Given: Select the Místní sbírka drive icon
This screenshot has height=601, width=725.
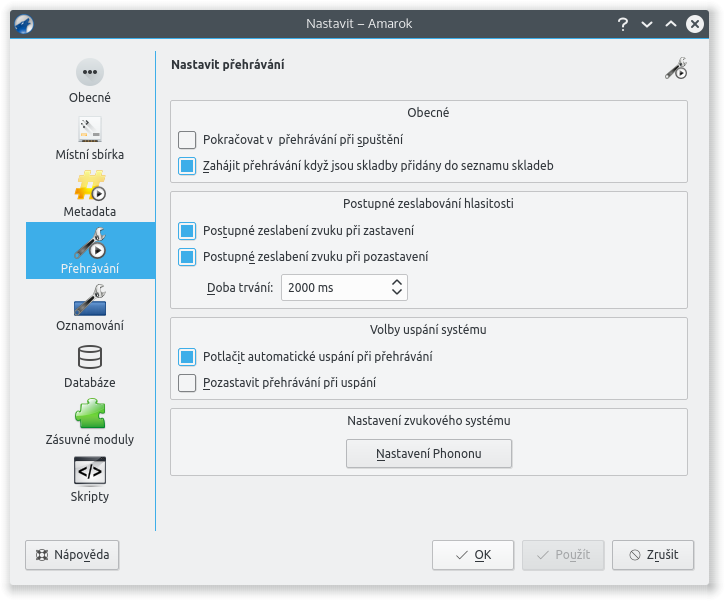Looking at the screenshot, I should click(x=90, y=129).
